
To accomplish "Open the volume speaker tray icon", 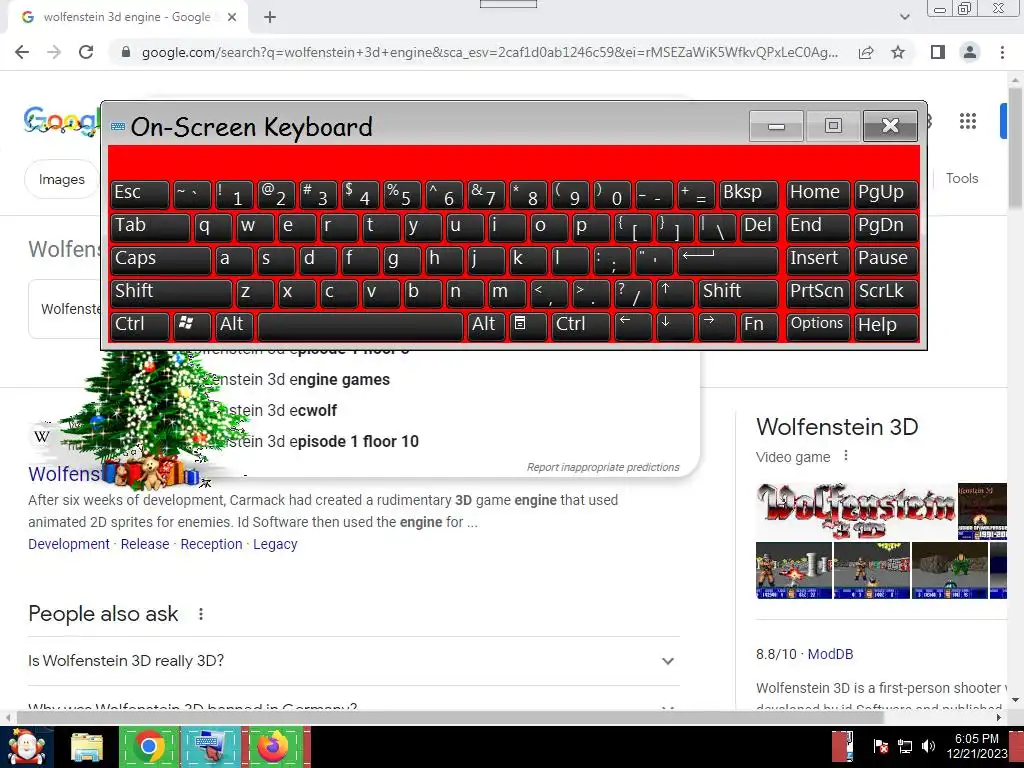I will tap(928, 746).
